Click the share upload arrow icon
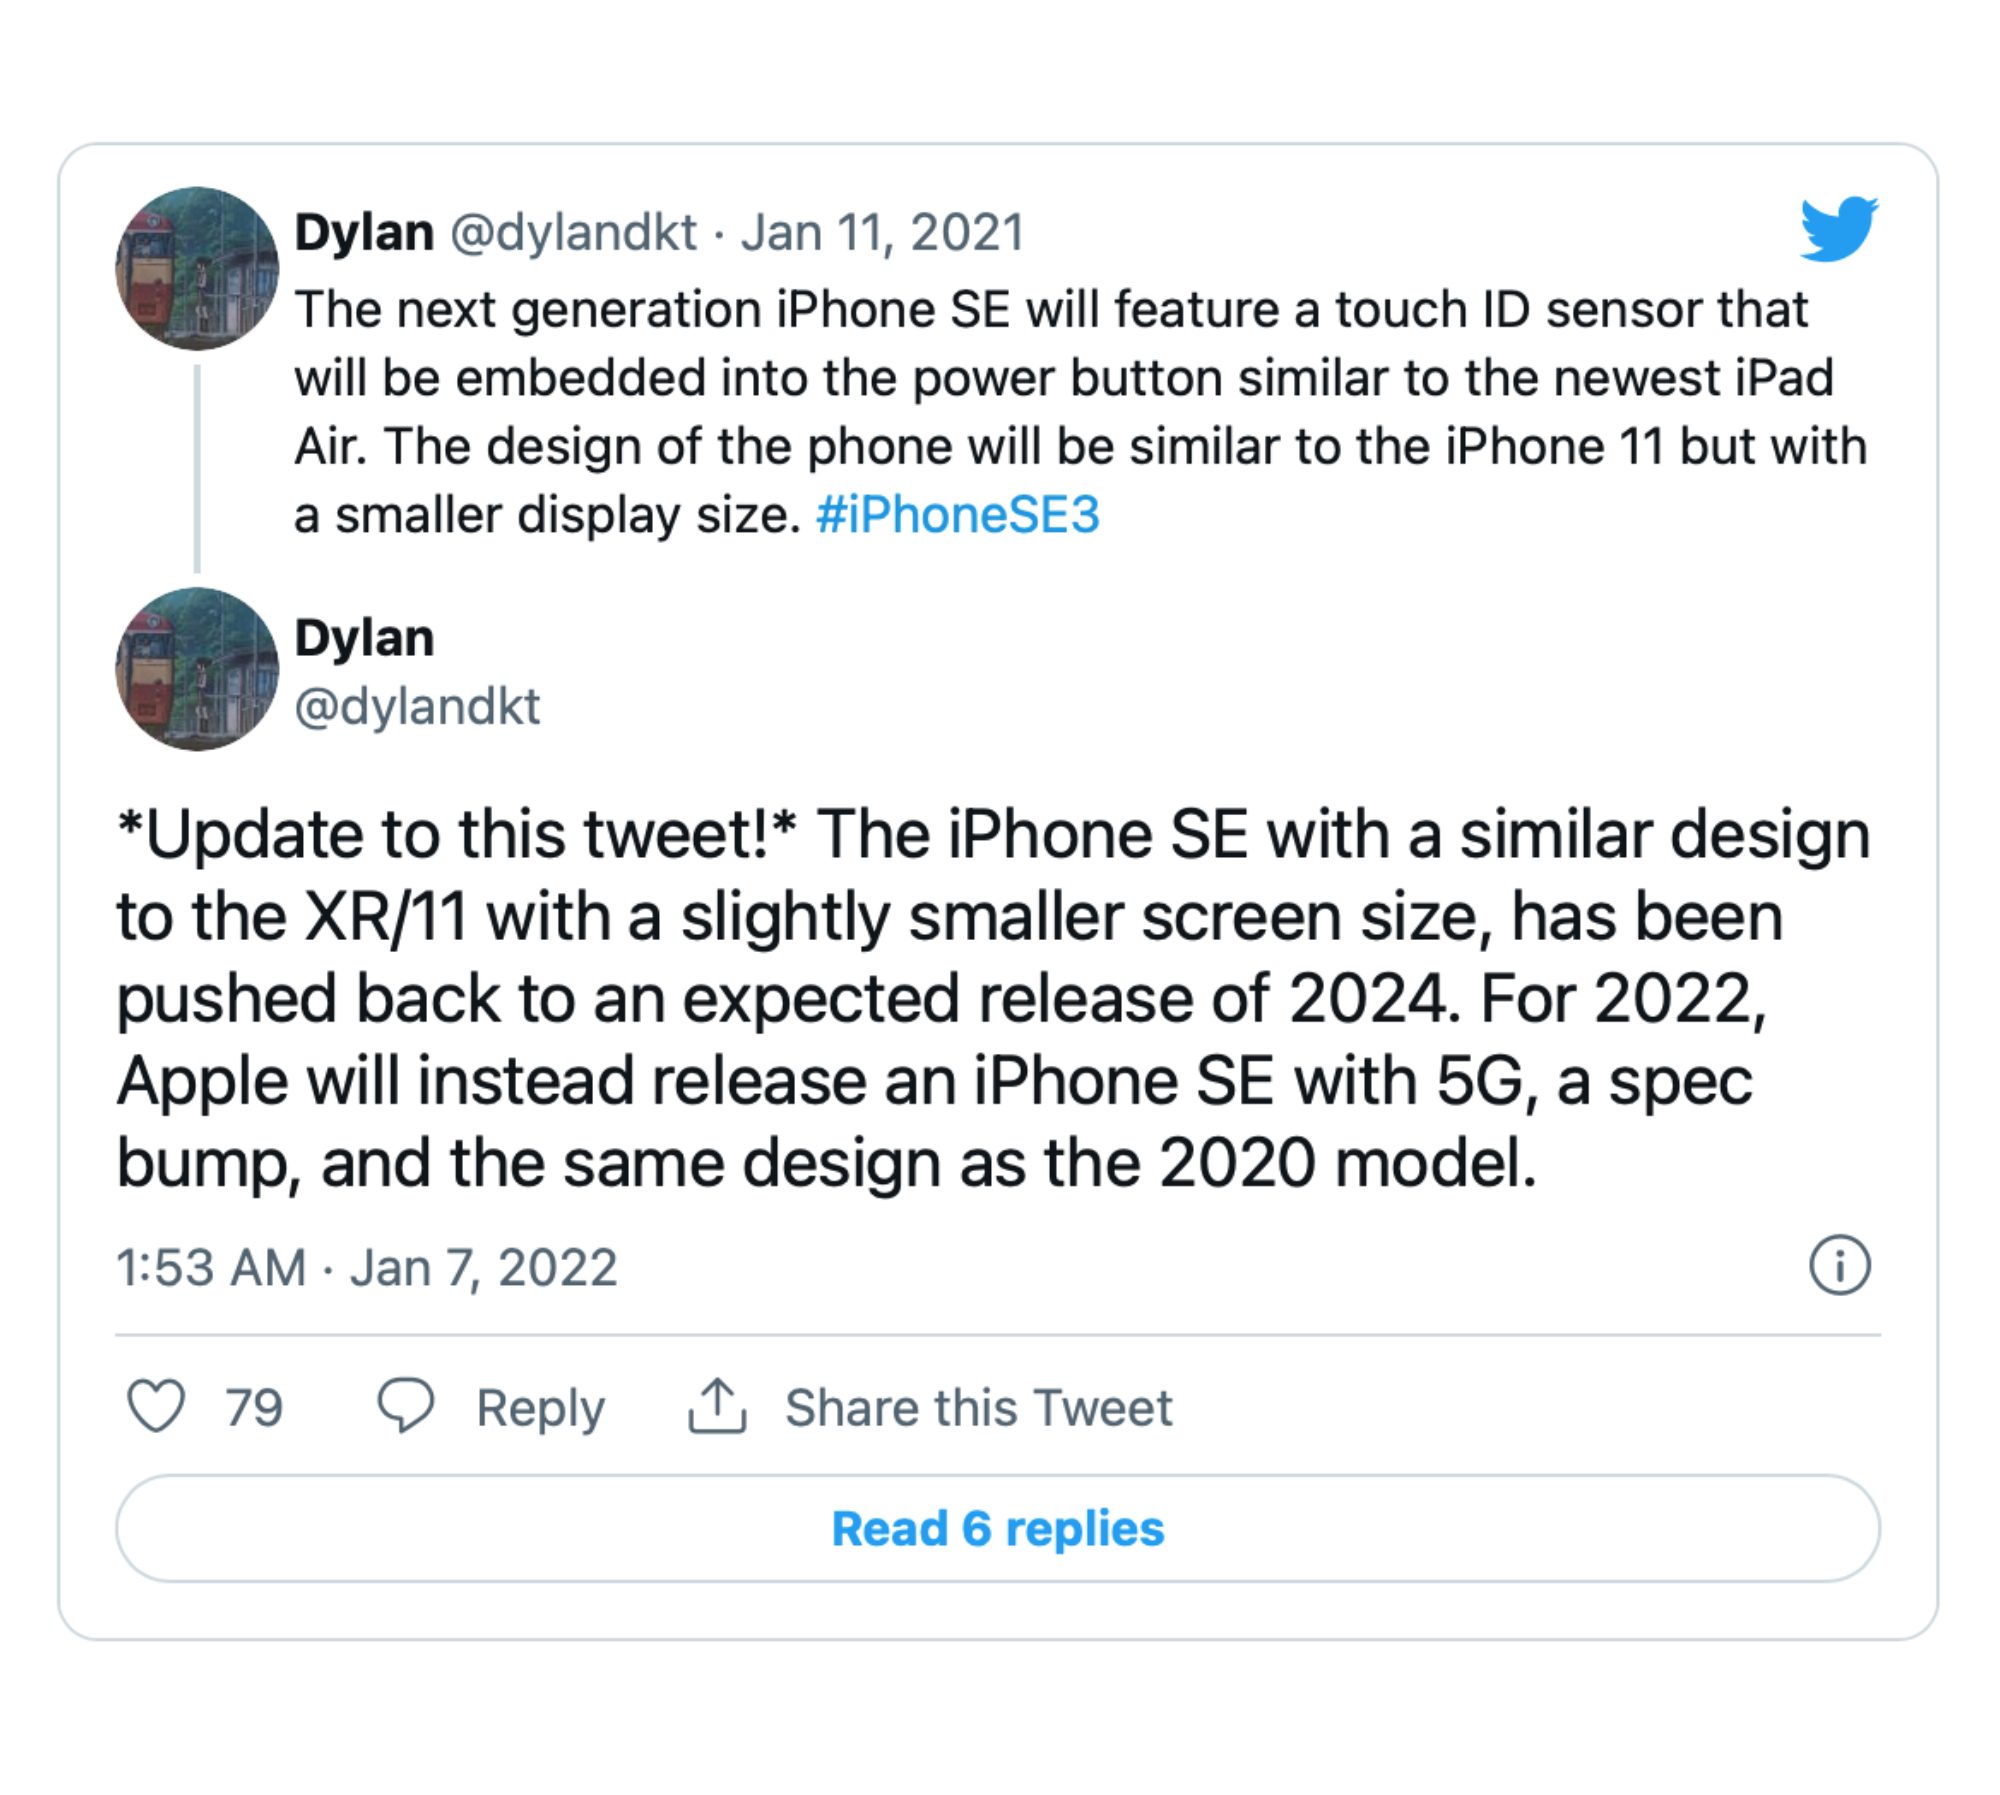This screenshot has width=2000, height=1795. click(717, 1406)
